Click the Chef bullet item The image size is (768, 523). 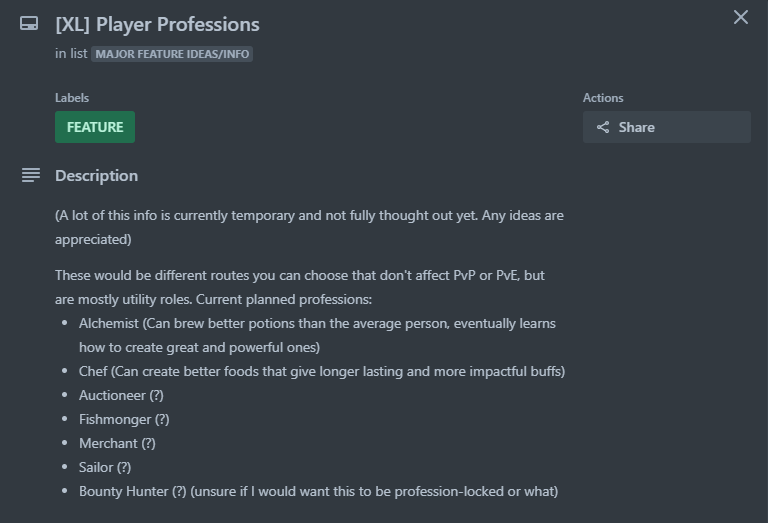click(322, 371)
